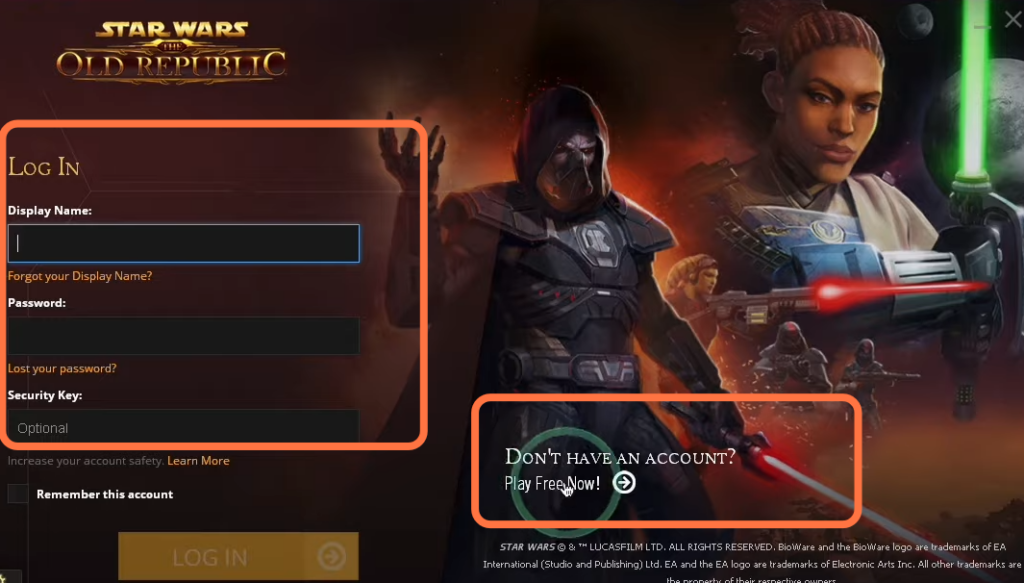The height and width of the screenshot is (583, 1024).
Task: Click the small icon in bottom-left corner
Action: pyautogui.click(x=3, y=577)
